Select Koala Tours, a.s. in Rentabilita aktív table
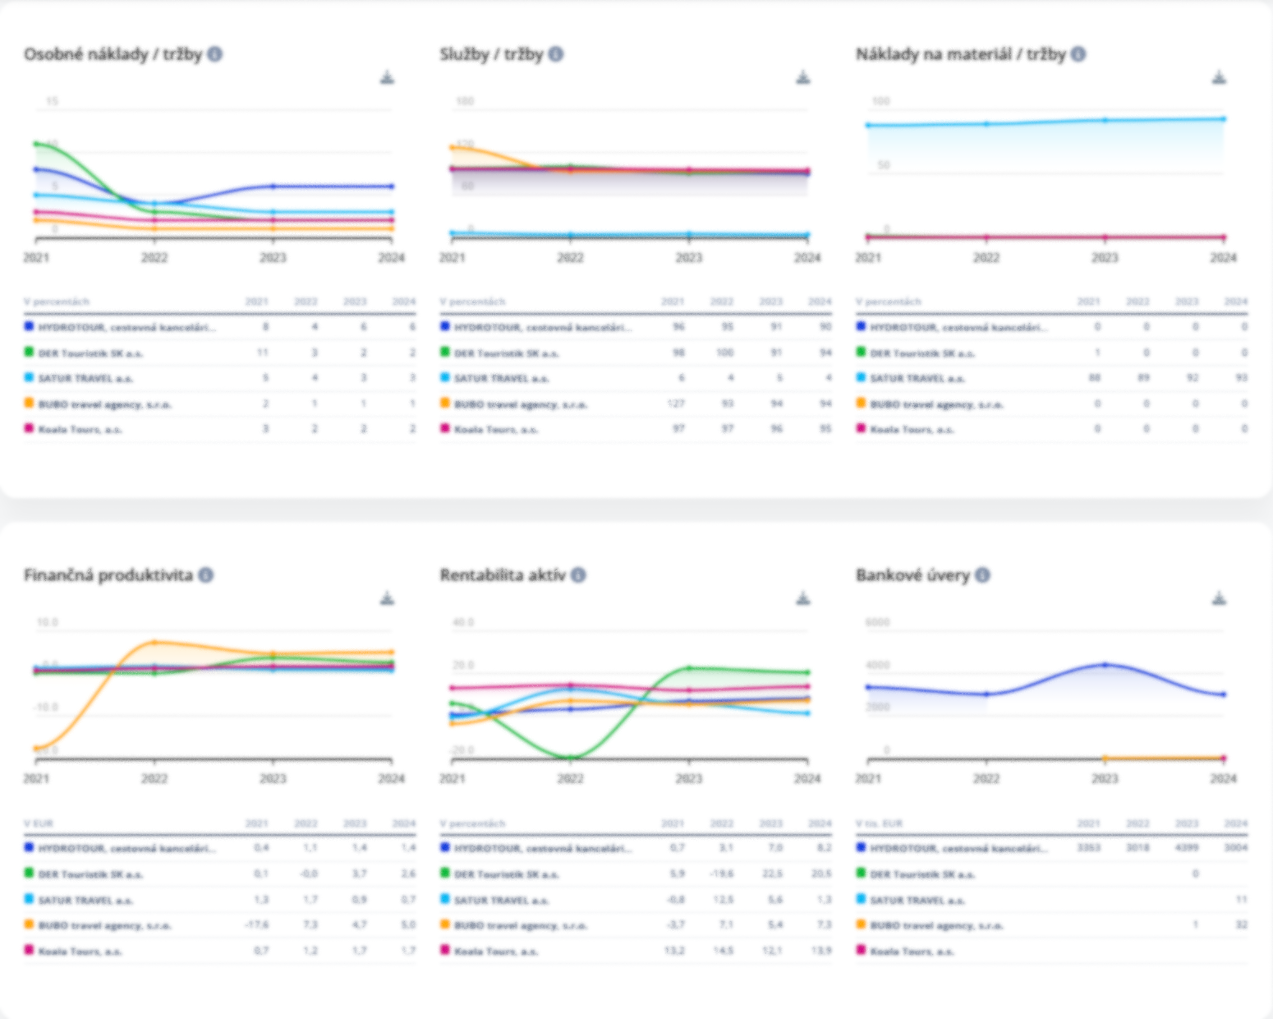 (x=496, y=951)
